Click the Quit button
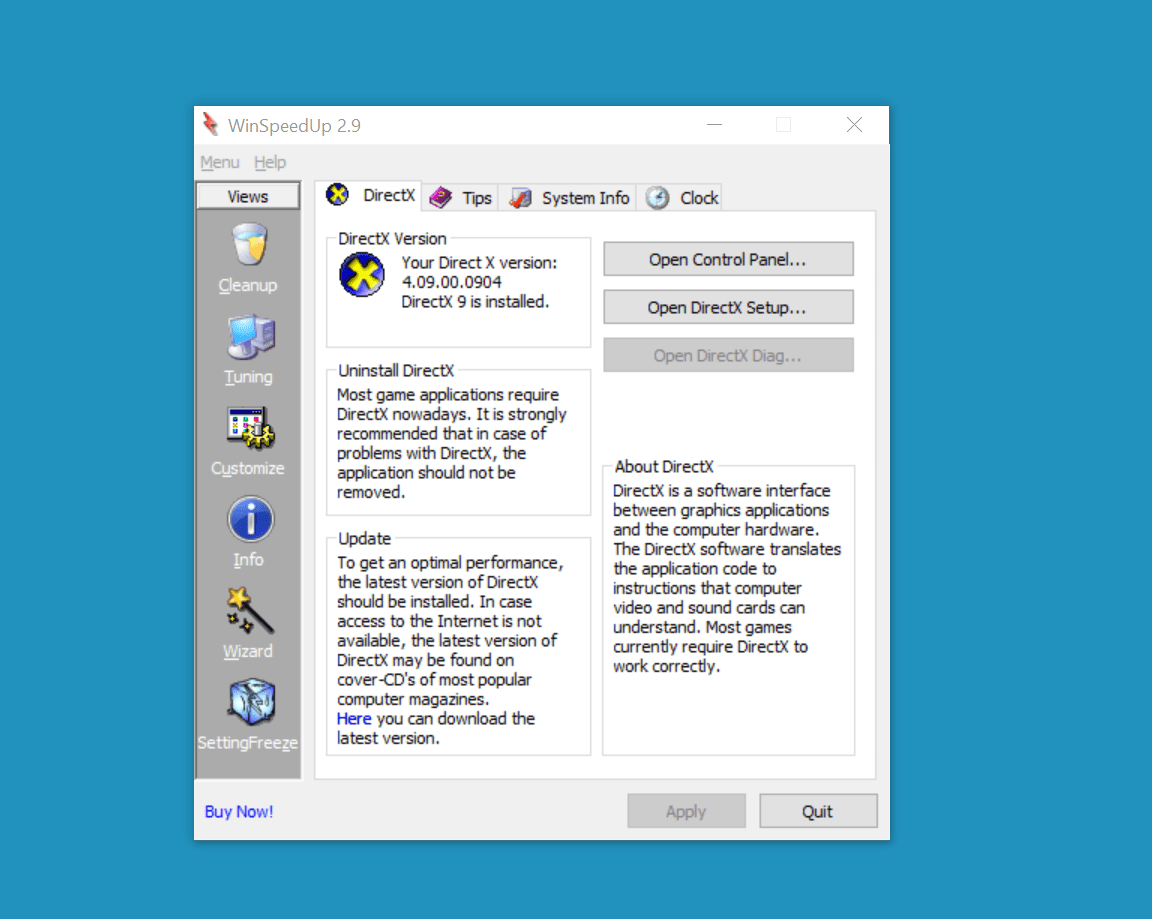 [x=818, y=811]
